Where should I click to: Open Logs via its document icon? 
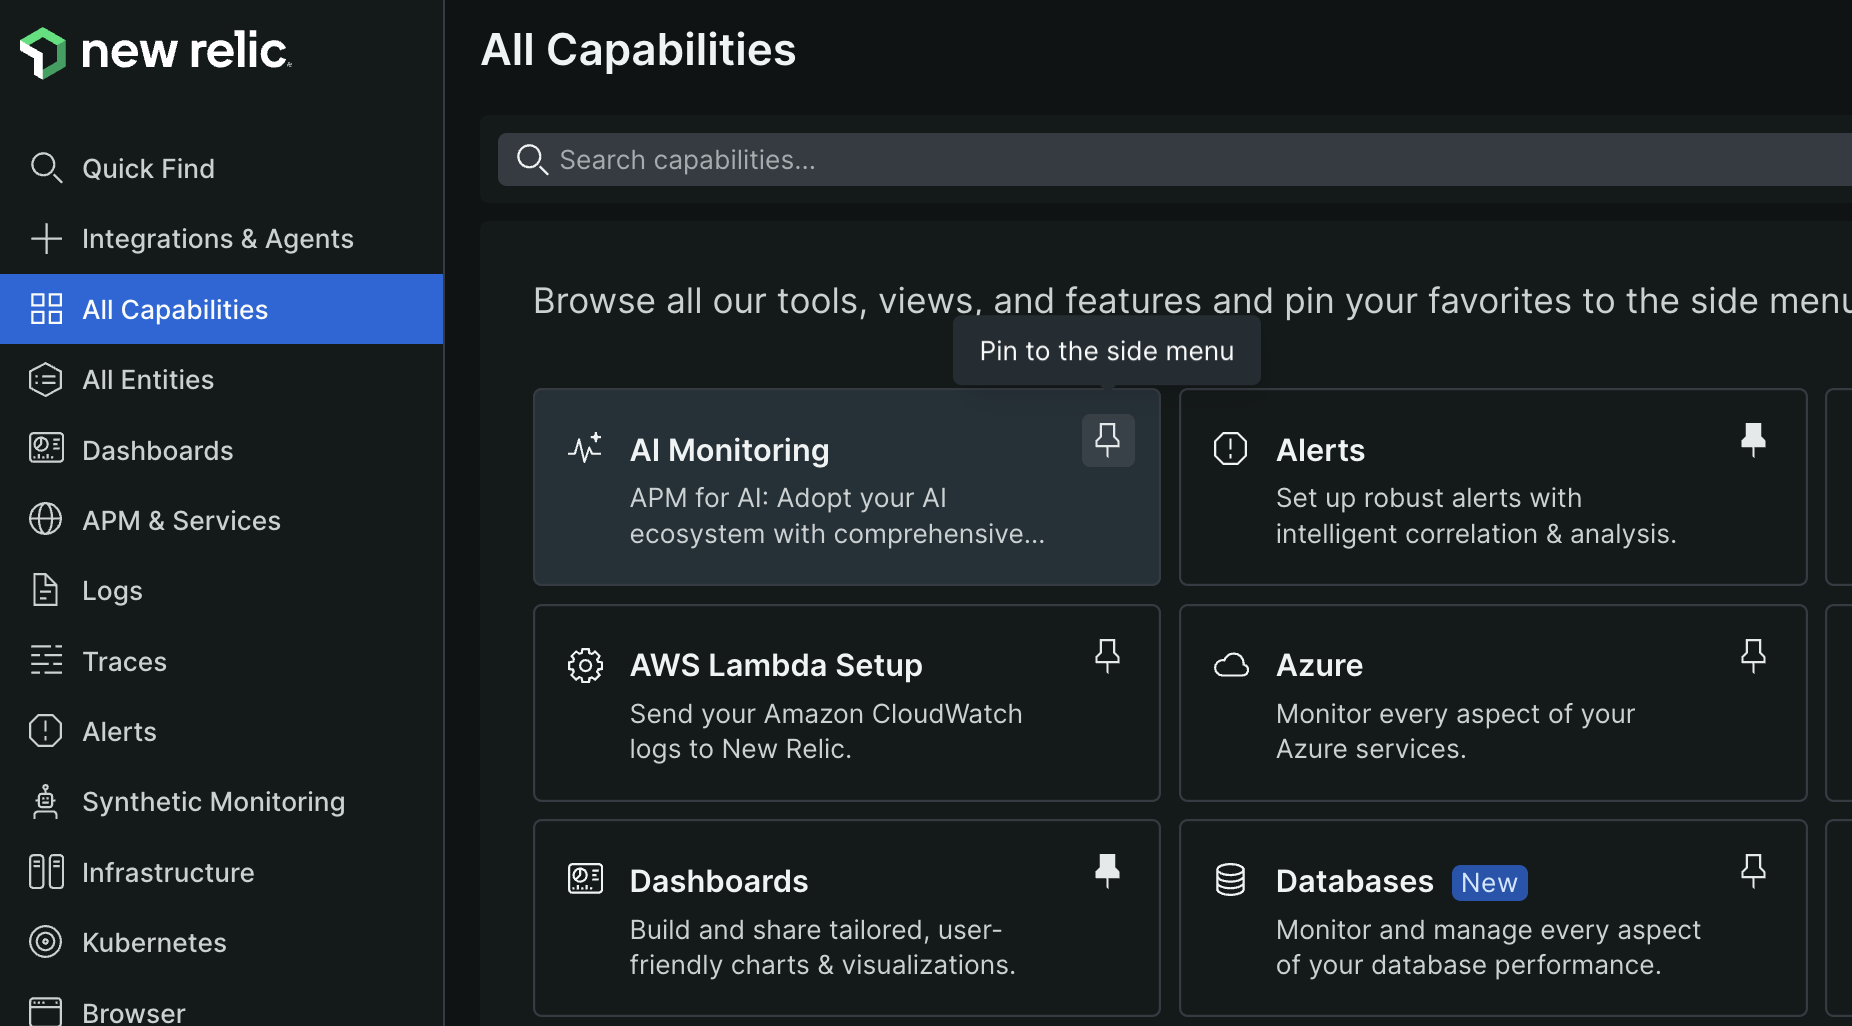pos(46,590)
